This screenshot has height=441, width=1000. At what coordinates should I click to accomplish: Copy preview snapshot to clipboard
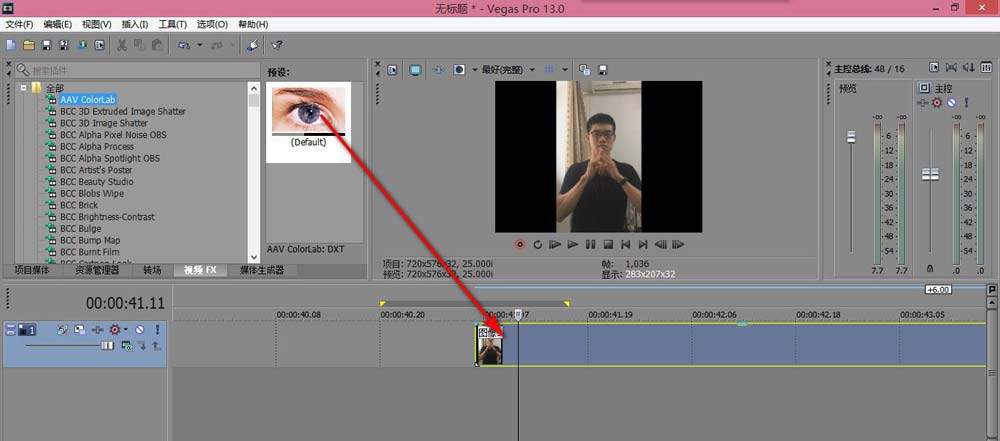tap(584, 70)
